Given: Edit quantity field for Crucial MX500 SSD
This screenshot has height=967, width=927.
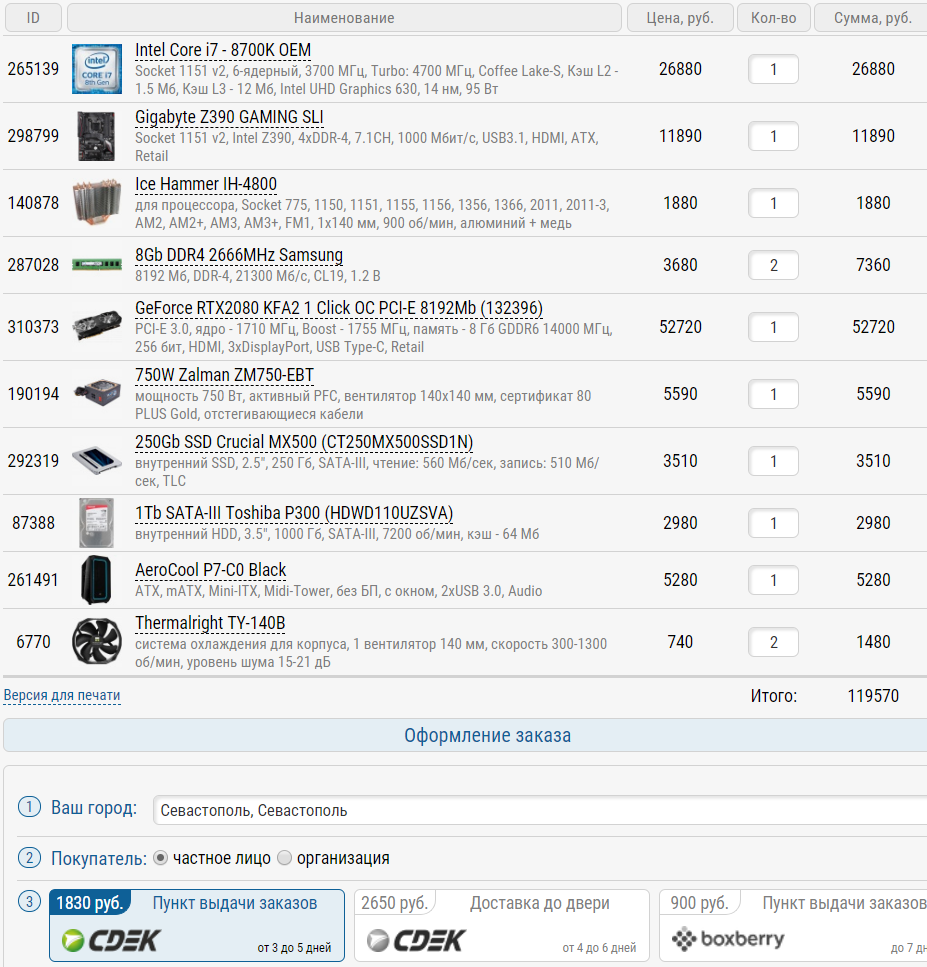Looking at the screenshot, I should click(773, 461).
